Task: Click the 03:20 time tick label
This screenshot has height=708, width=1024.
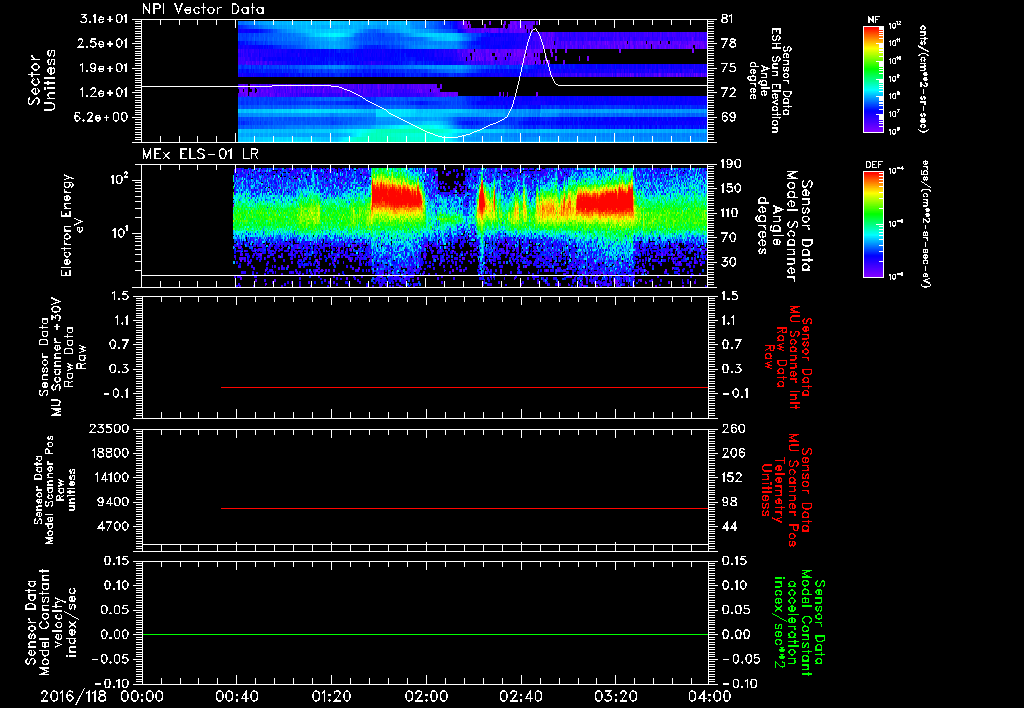Action: click(x=615, y=696)
